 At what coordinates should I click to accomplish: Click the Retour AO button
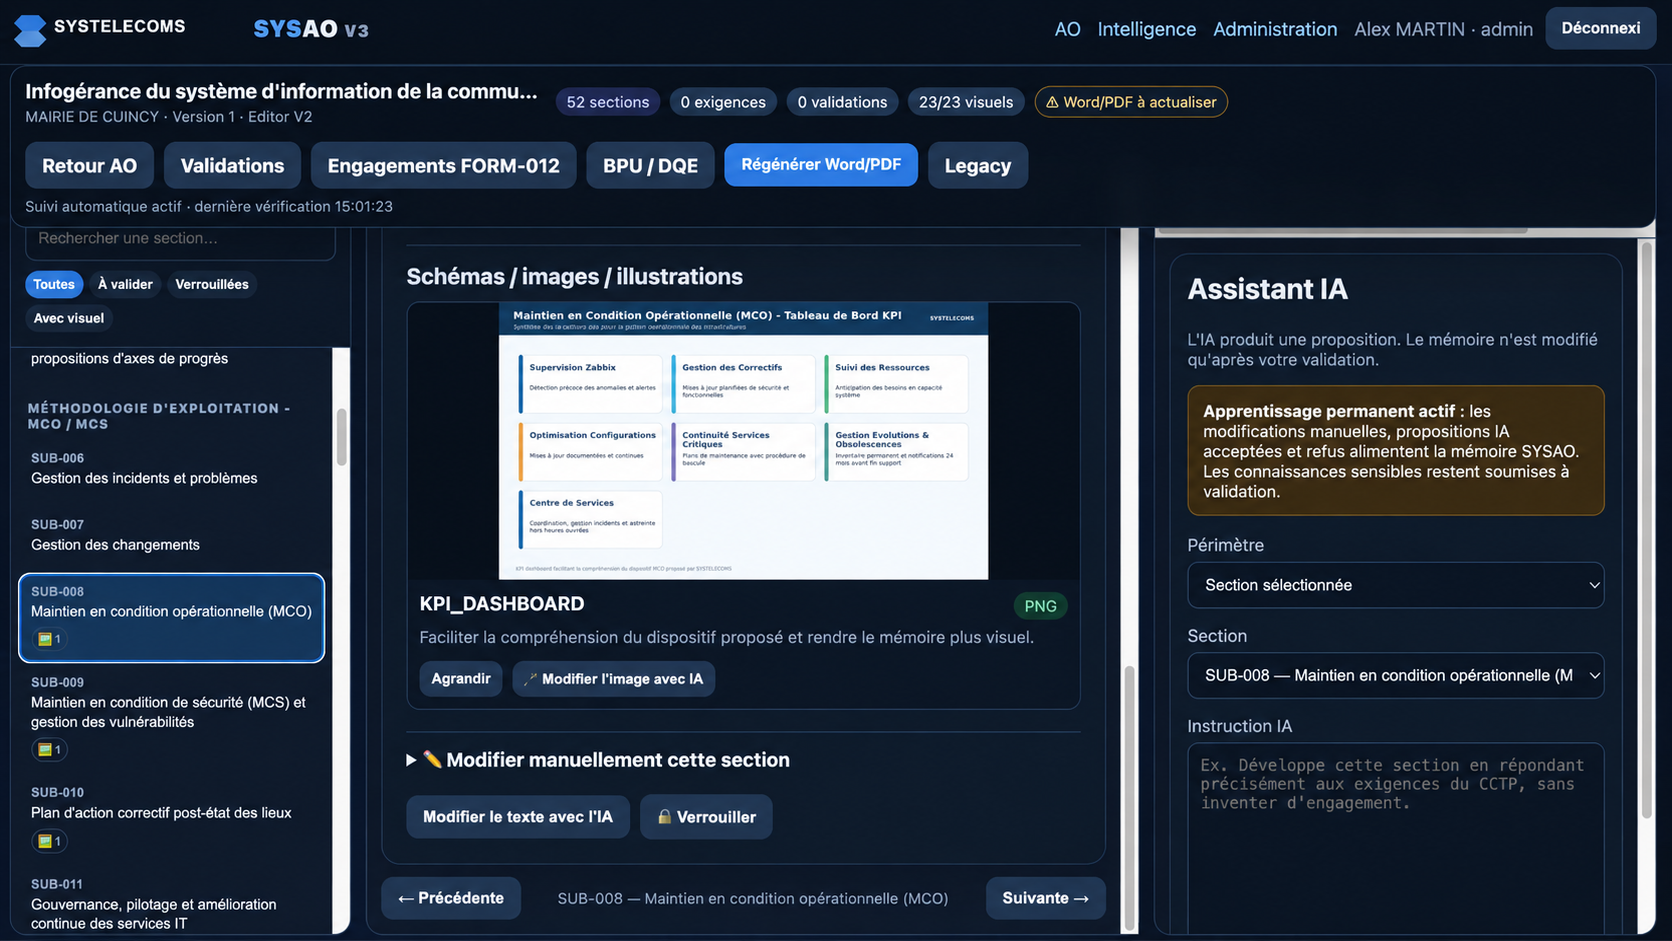pos(89,166)
